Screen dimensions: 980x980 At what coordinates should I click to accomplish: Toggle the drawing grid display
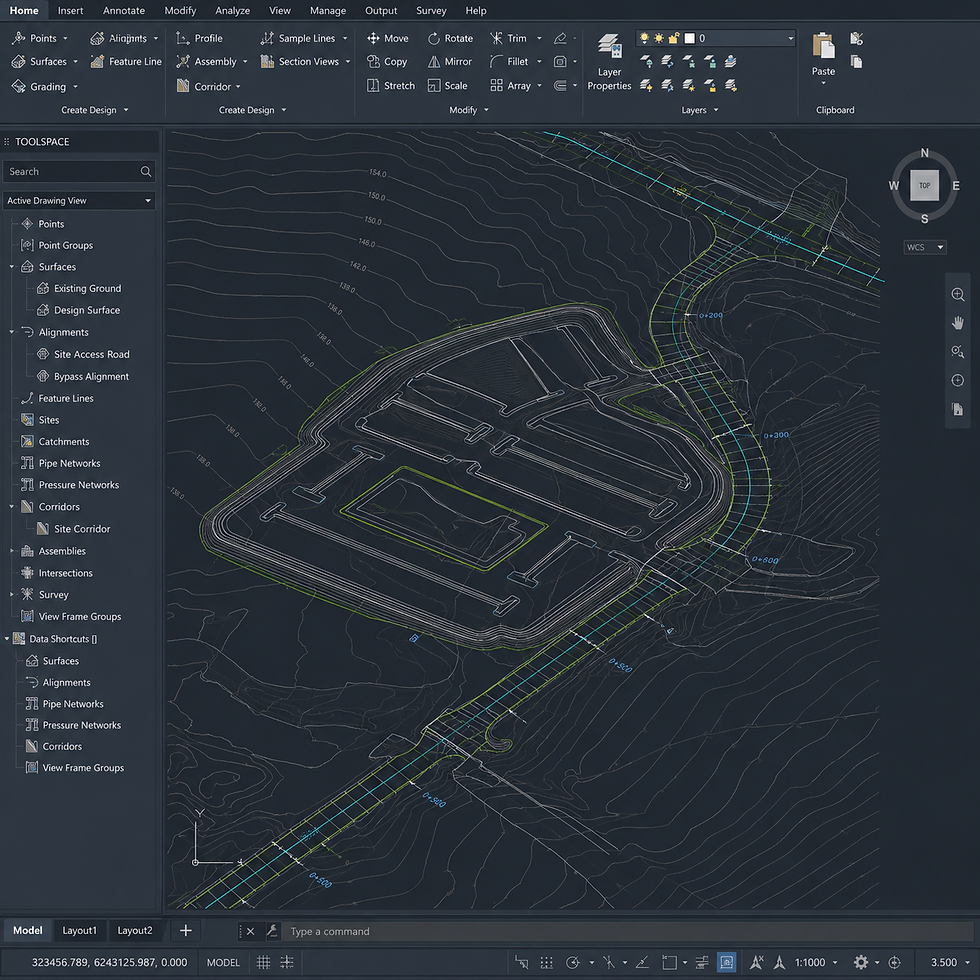pyautogui.click(x=264, y=962)
